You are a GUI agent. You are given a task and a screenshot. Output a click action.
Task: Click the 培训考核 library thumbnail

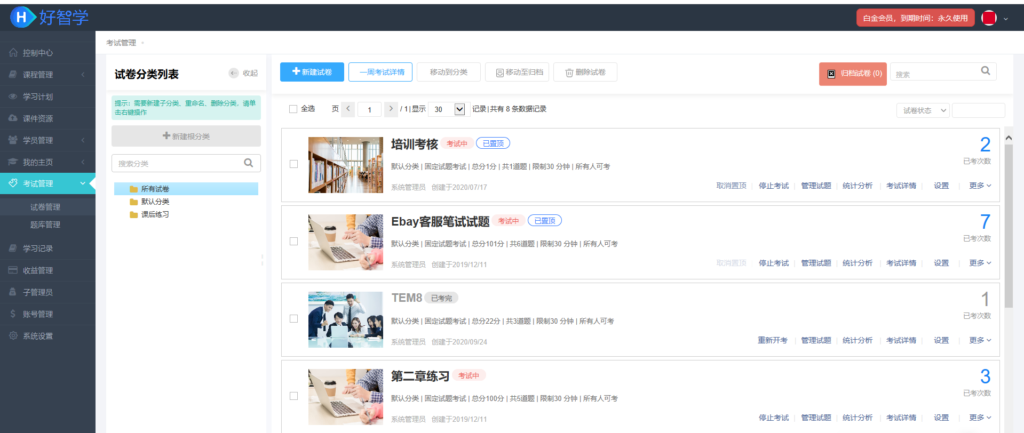coord(345,165)
